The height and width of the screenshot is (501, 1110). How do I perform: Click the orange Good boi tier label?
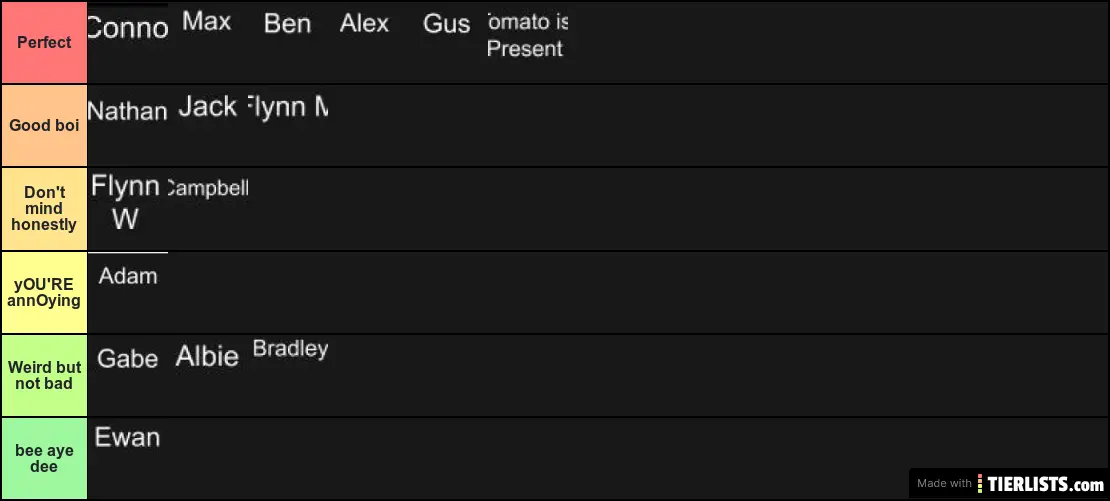coord(44,126)
